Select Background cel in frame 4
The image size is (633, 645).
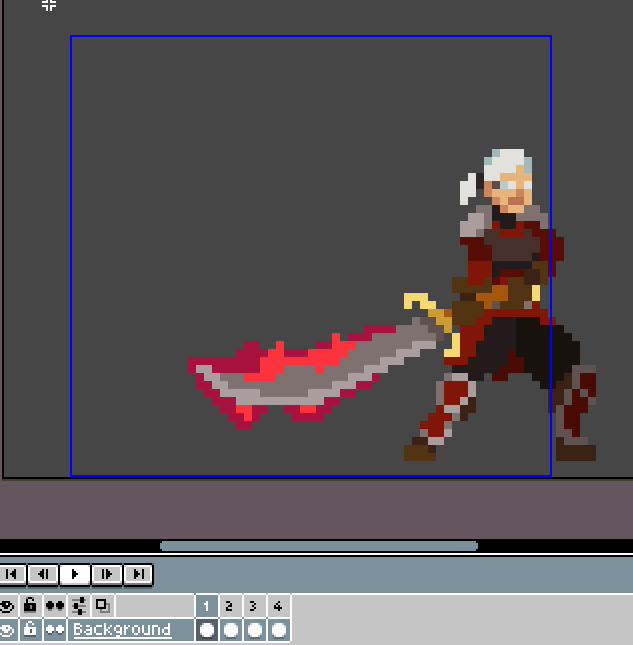(278, 630)
